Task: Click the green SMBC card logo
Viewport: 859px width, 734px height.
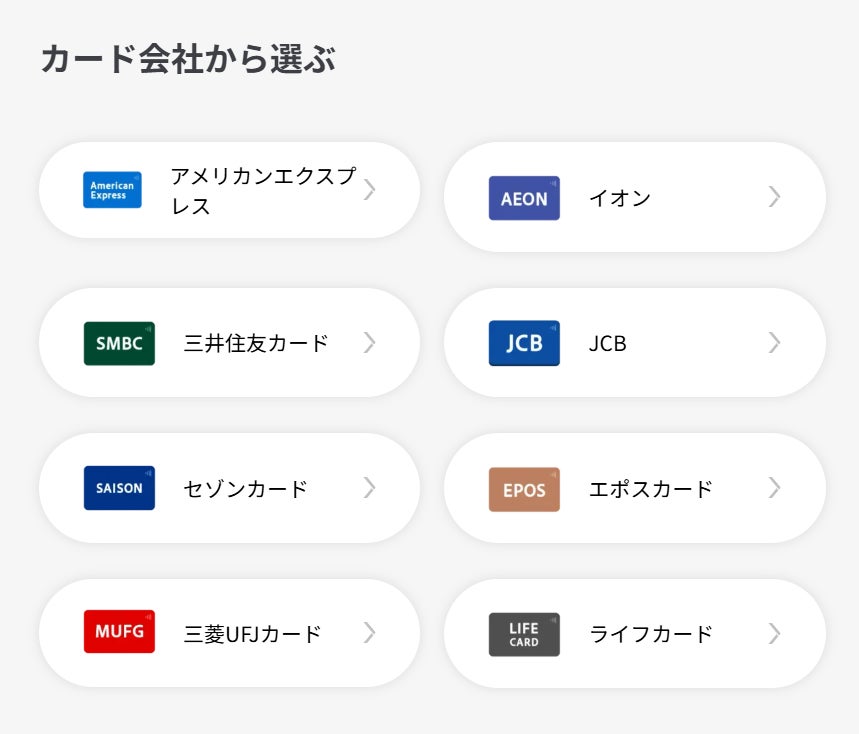Action: [x=119, y=343]
